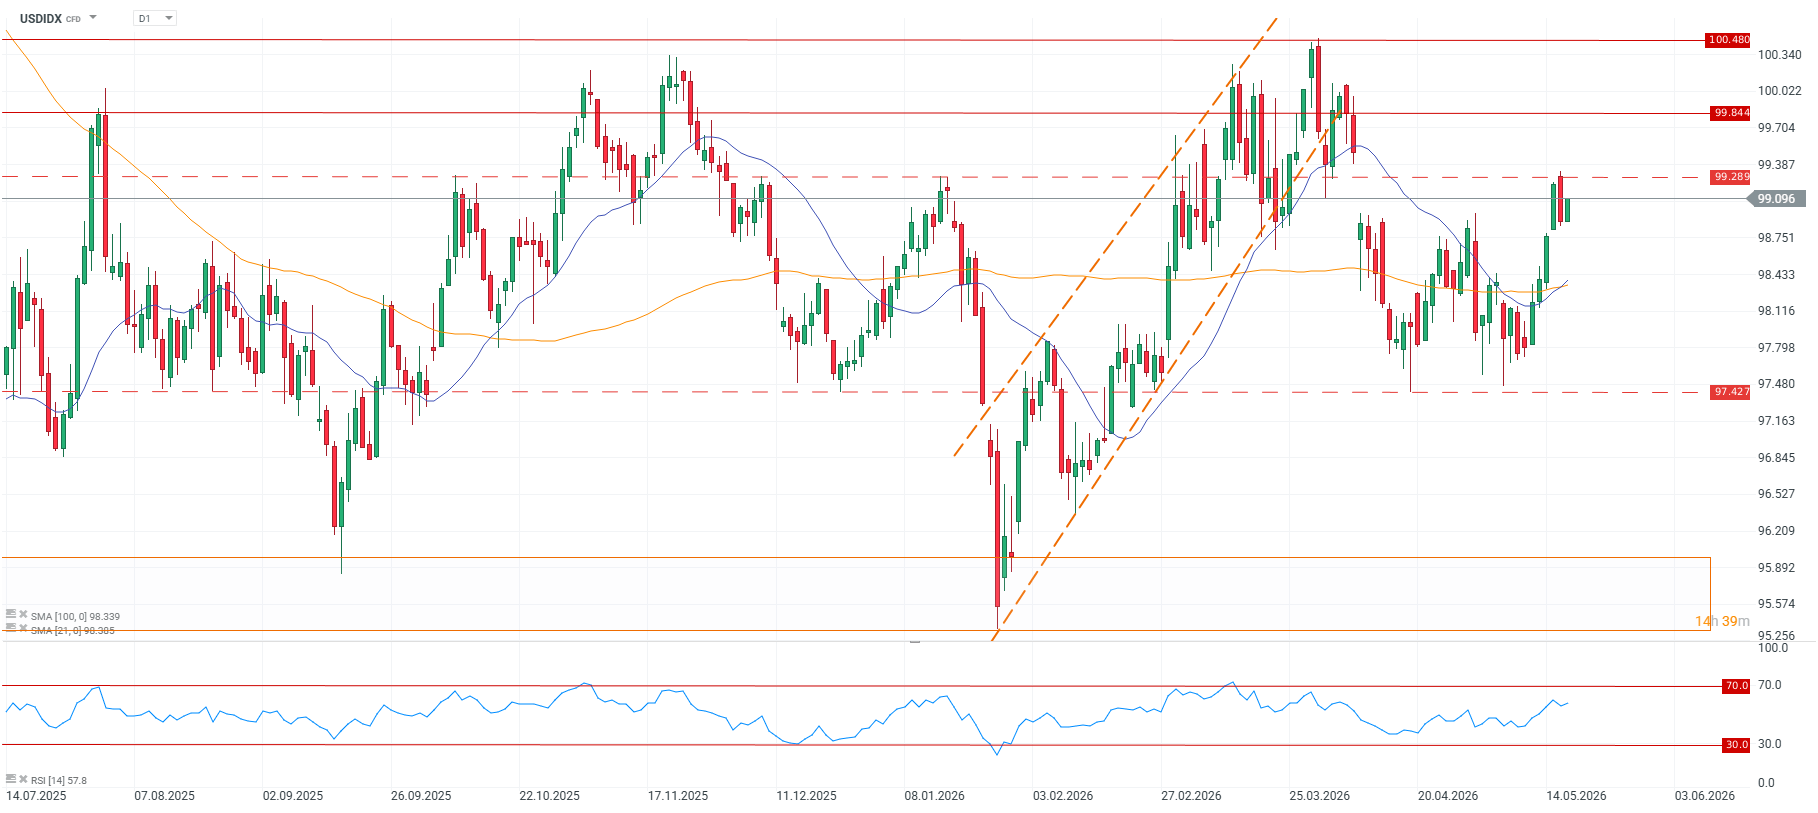Remove the SMA 21 indicator
1818x813 pixels.
(x=23, y=629)
